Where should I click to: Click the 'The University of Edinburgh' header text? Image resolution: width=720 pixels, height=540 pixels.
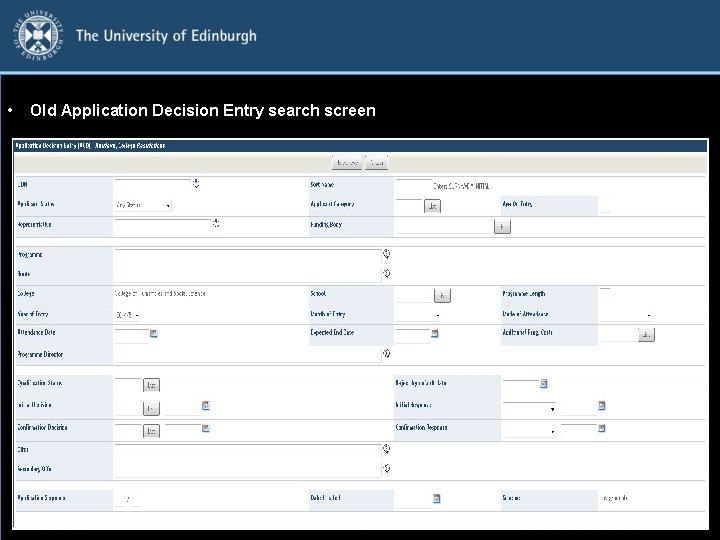coord(166,36)
